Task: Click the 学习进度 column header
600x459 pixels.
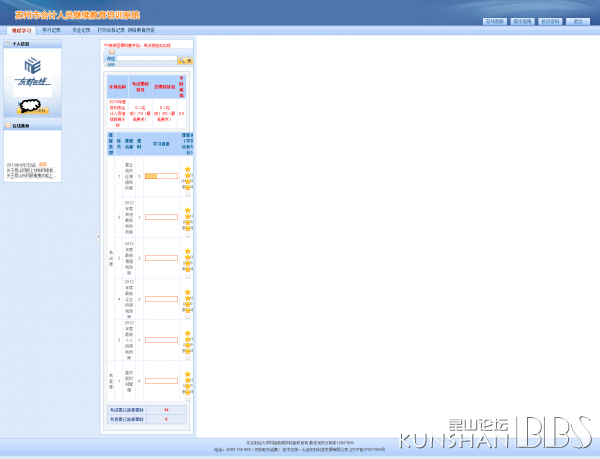Action: 161,144
